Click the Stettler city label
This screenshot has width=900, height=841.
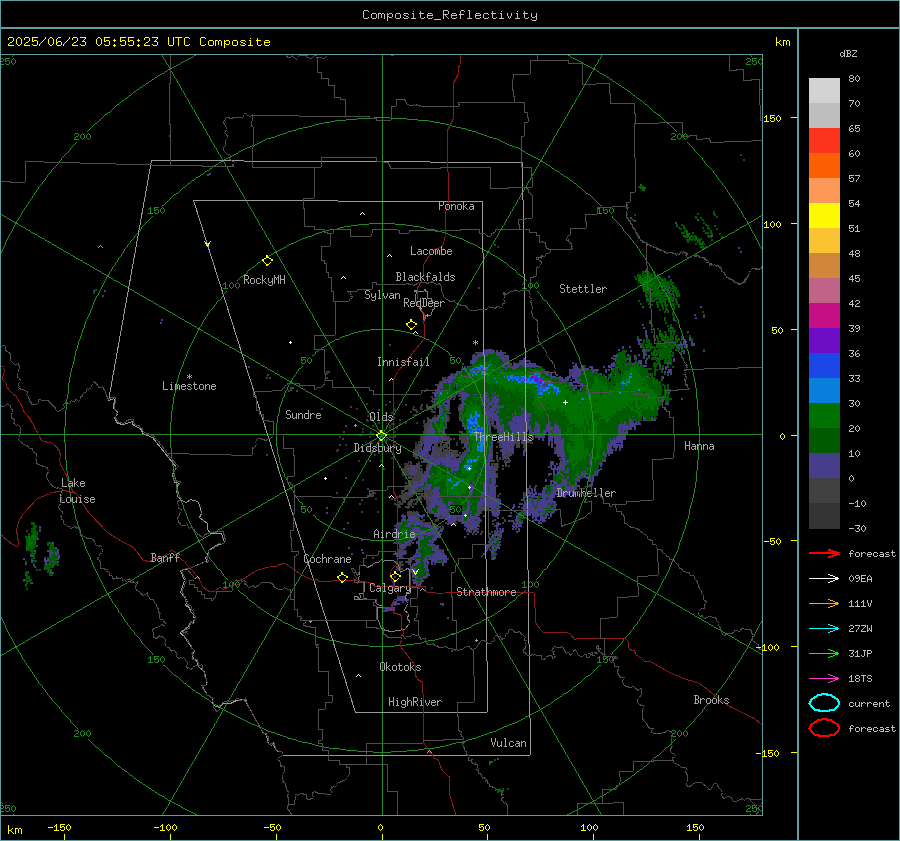click(x=583, y=289)
